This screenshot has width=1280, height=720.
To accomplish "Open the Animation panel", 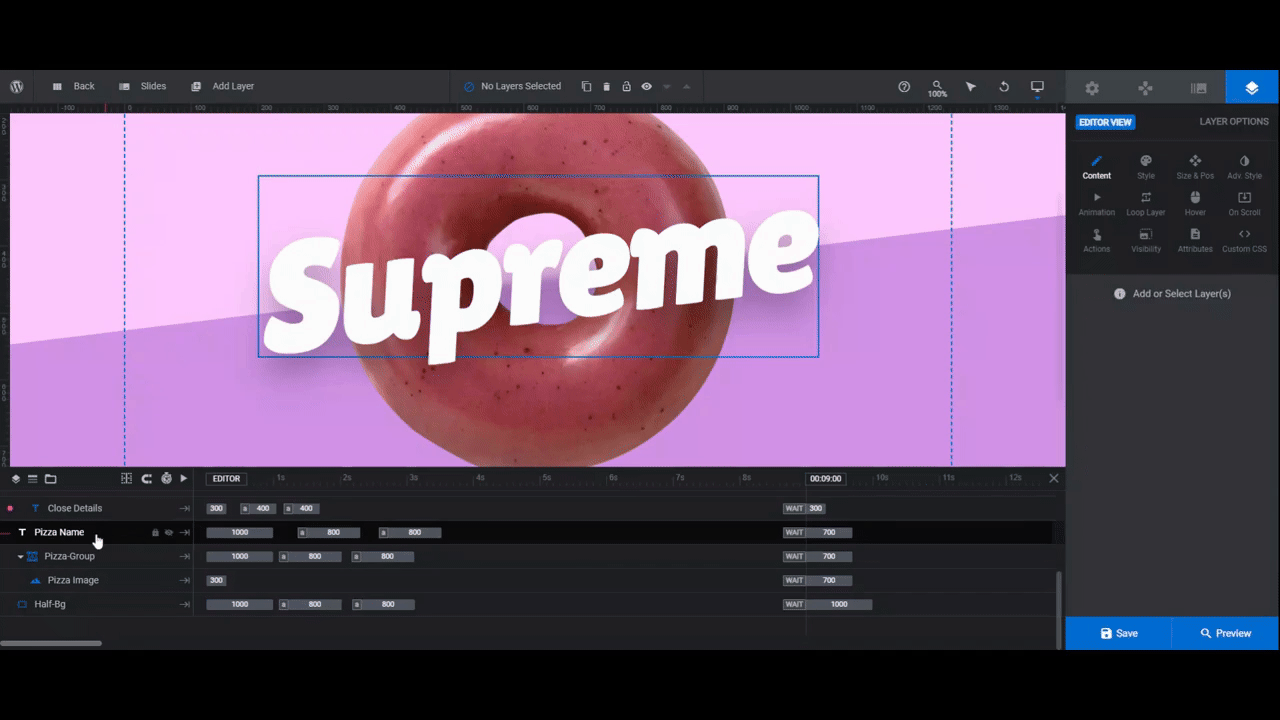I will click(x=1096, y=204).
